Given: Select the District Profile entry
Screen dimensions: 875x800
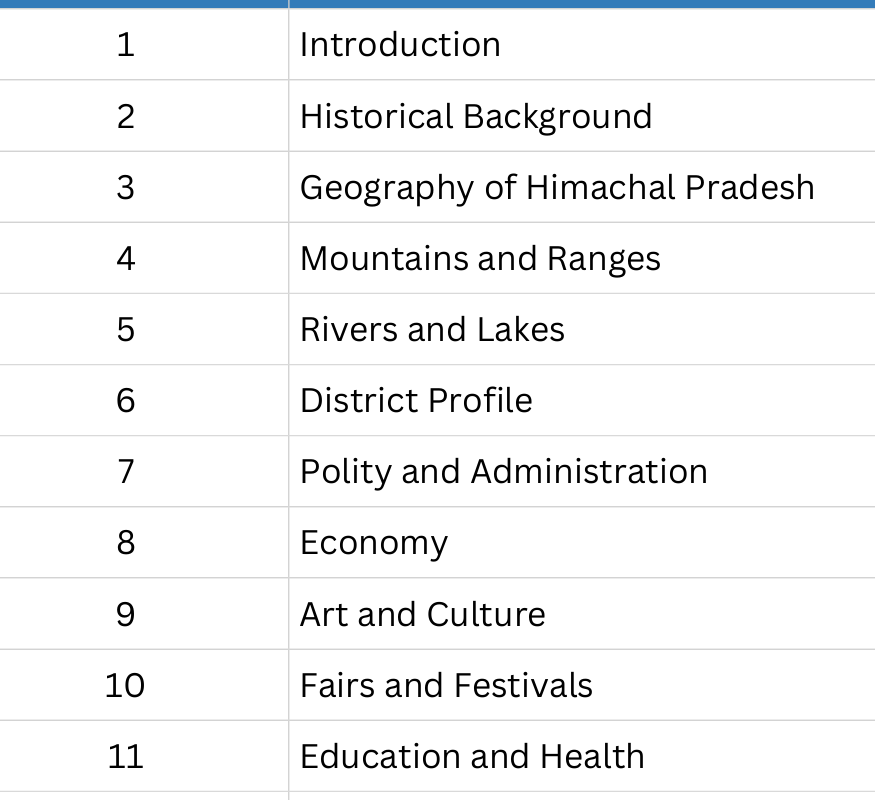Looking at the screenshot, I should [x=416, y=401].
